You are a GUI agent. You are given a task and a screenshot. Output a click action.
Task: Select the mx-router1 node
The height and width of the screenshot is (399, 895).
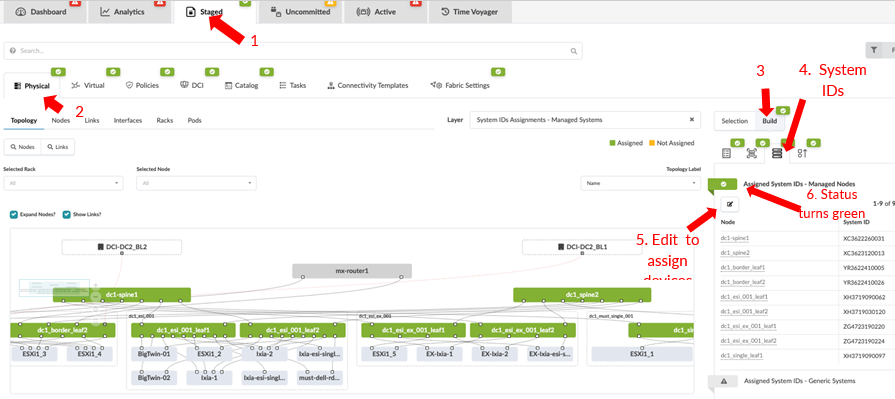click(x=352, y=271)
